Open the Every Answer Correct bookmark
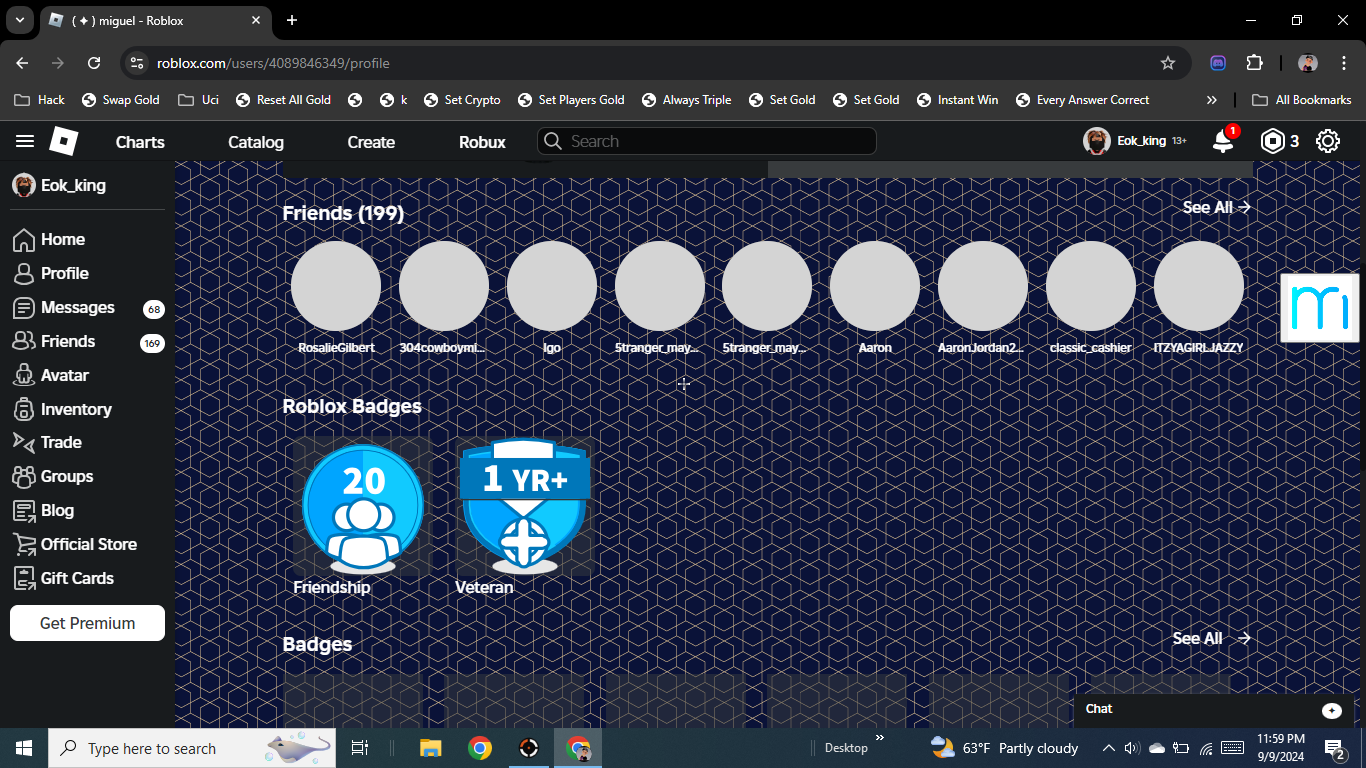 [1082, 100]
